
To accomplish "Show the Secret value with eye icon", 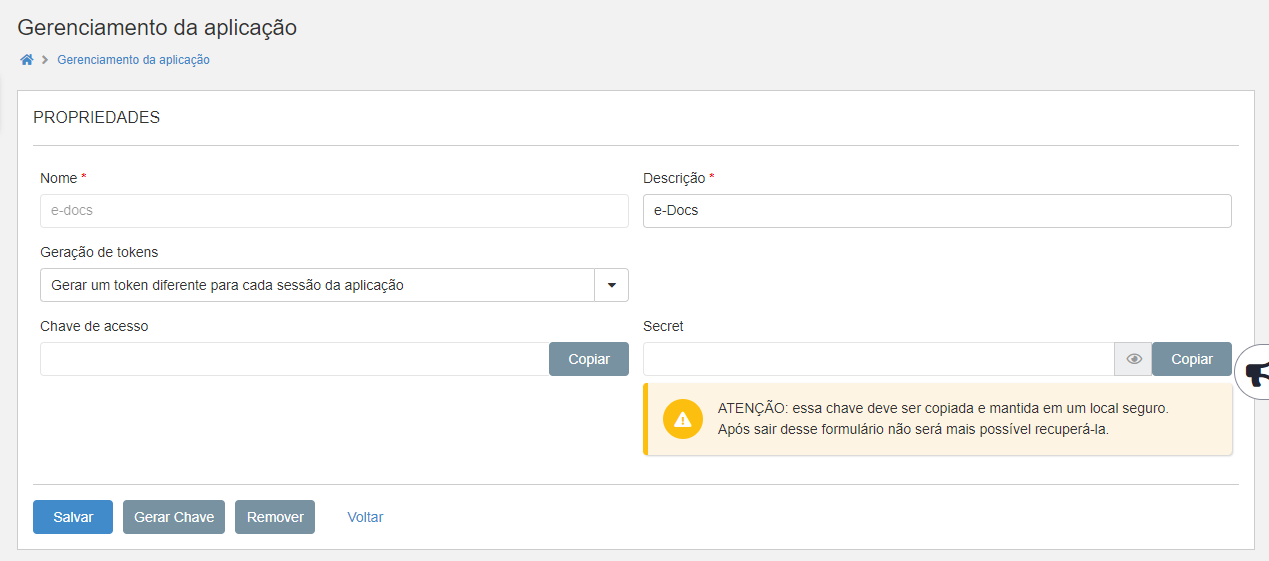I will pyautogui.click(x=1133, y=359).
